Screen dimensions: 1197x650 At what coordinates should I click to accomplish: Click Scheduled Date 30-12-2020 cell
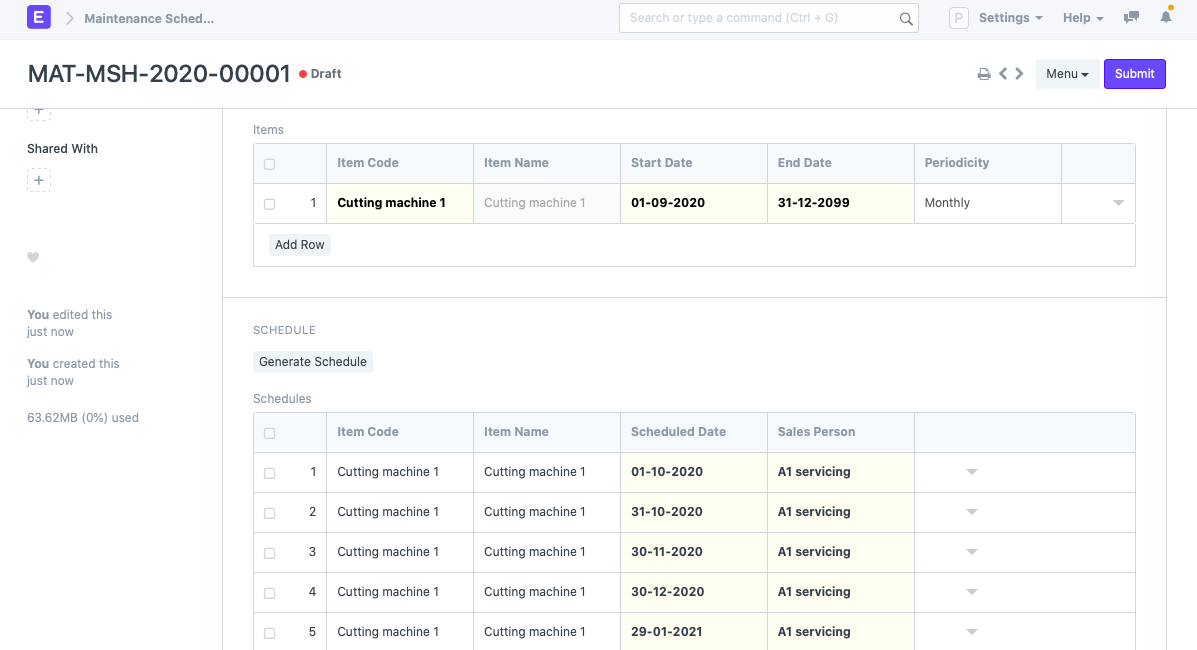[694, 592]
